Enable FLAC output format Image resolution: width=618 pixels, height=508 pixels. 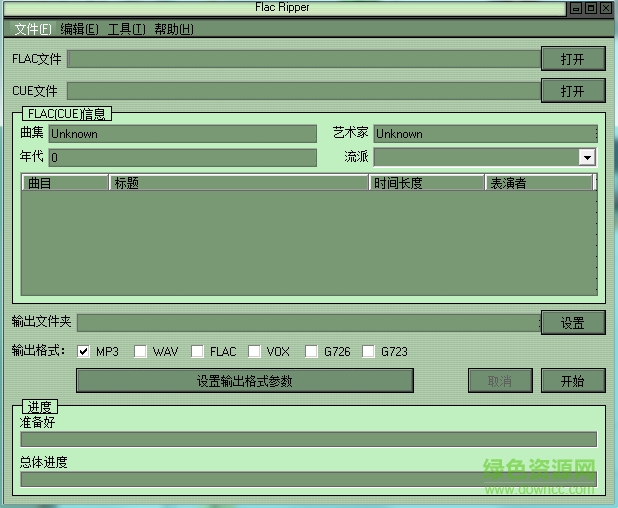[x=197, y=351]
